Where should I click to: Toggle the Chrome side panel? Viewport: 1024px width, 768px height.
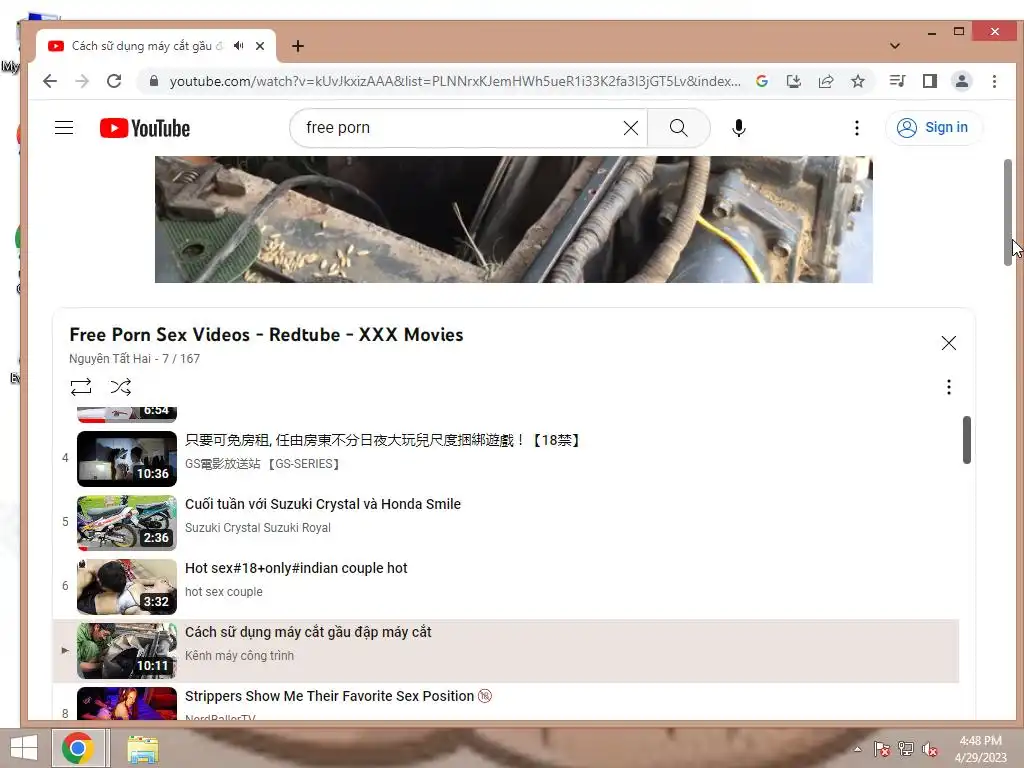click(930, 81)
